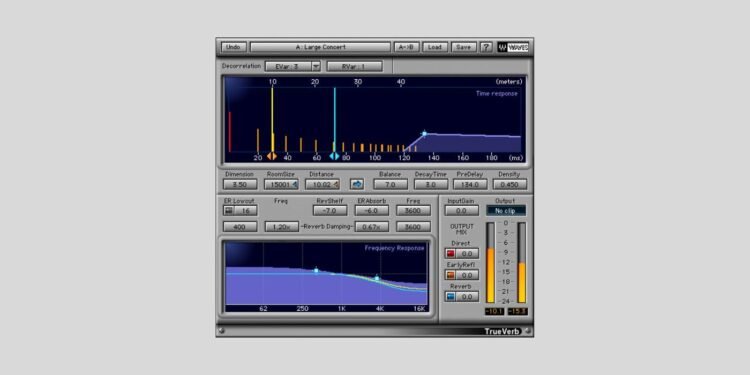Click the InputGain value 0.0
This screenshot has height=375, width=750.
coord(462,210)
